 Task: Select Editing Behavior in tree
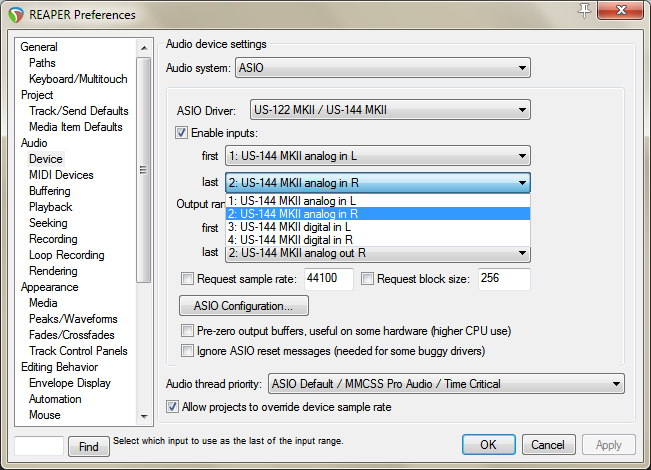tap(59, 367)
